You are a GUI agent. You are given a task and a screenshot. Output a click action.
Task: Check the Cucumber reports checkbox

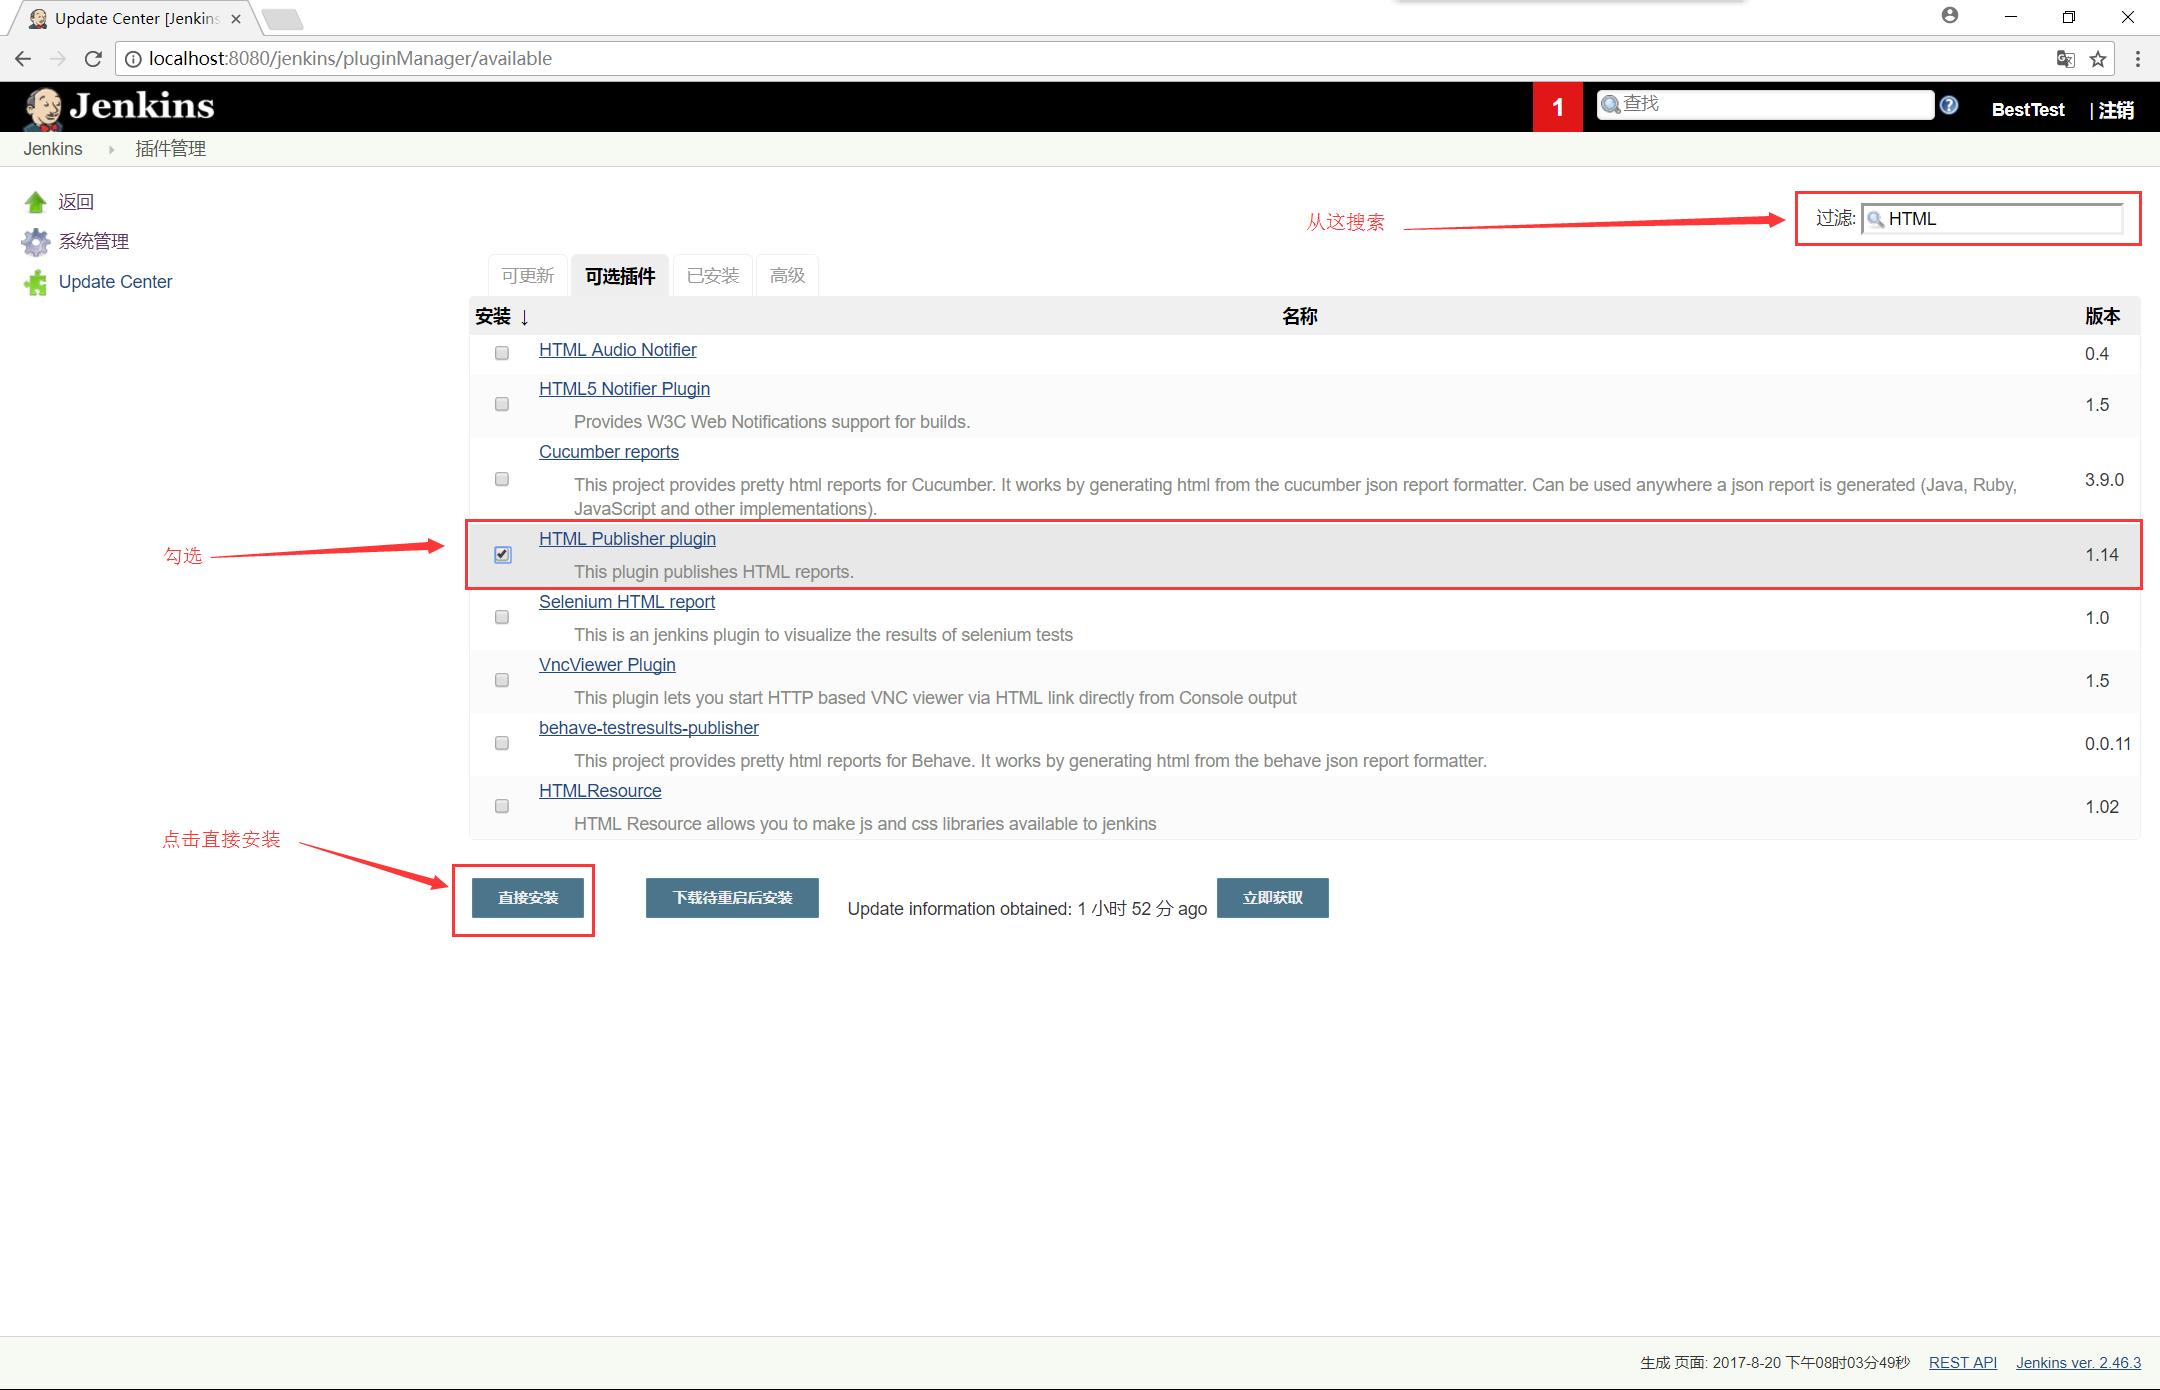(x=502, y=479)
